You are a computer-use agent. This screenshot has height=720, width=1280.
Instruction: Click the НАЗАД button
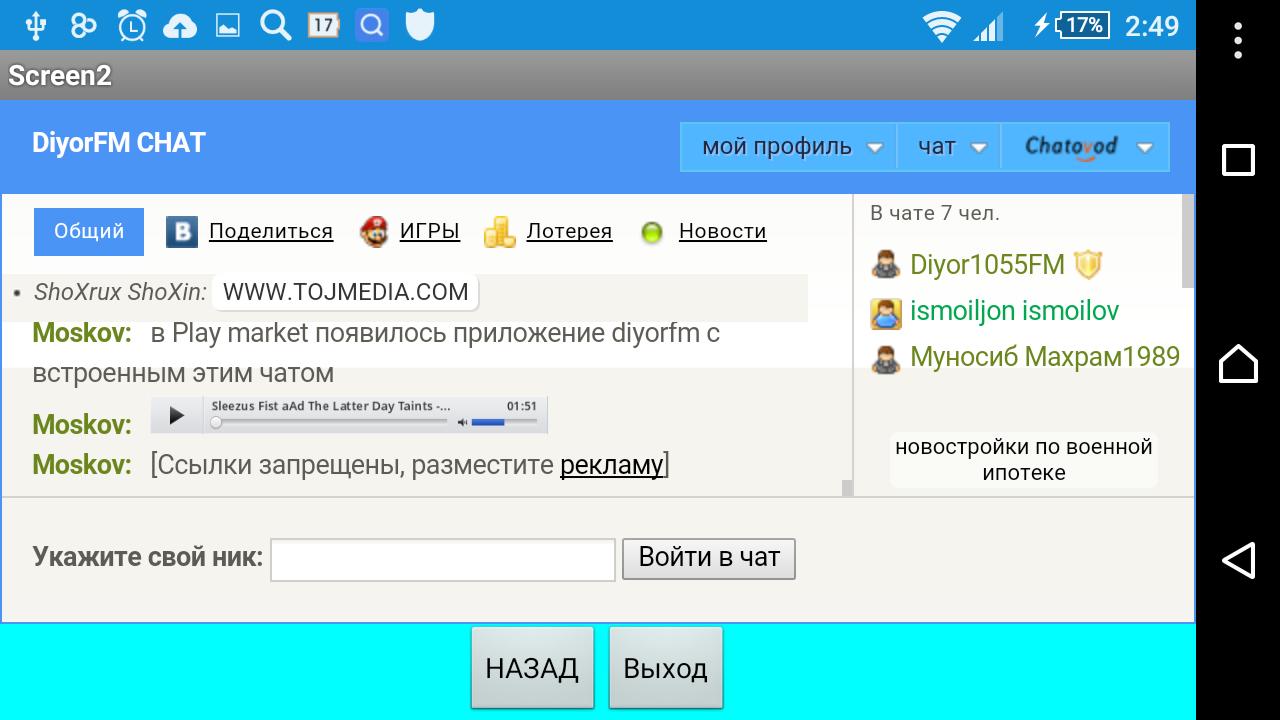[532, 668]
